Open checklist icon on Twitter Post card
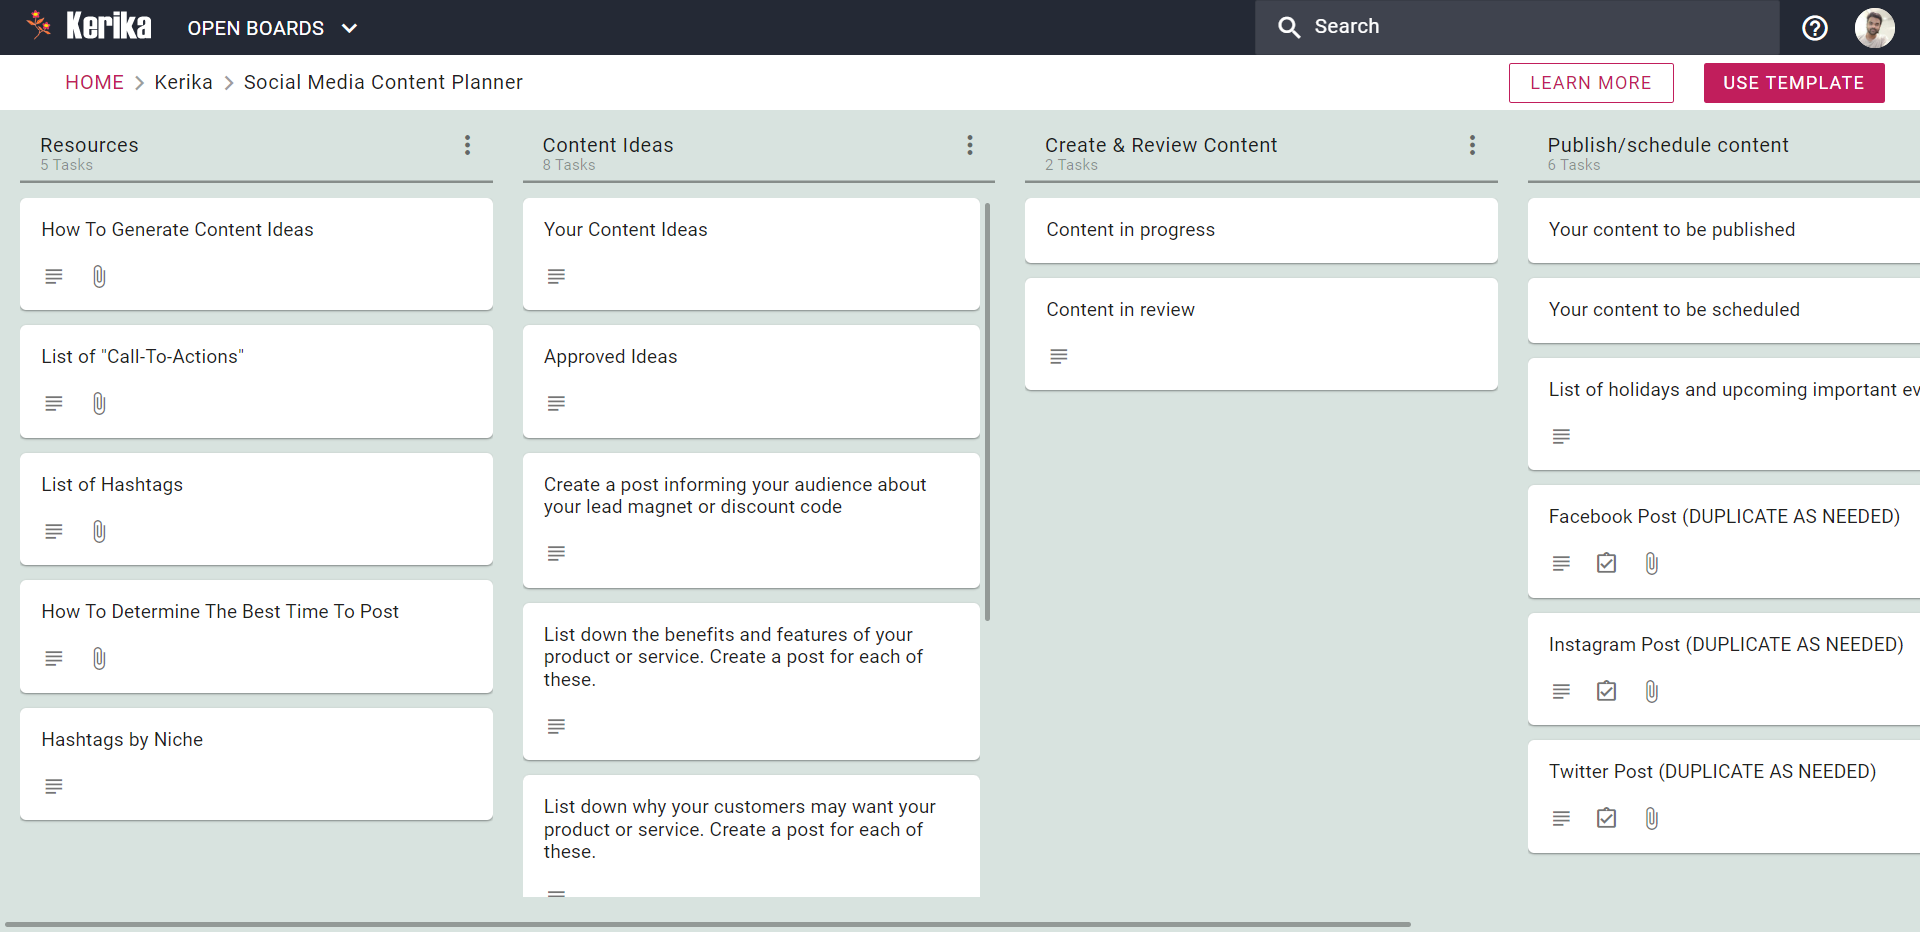Viewport: 1920px width, 932px height. pyautogui.click(x=1606, y=818)
